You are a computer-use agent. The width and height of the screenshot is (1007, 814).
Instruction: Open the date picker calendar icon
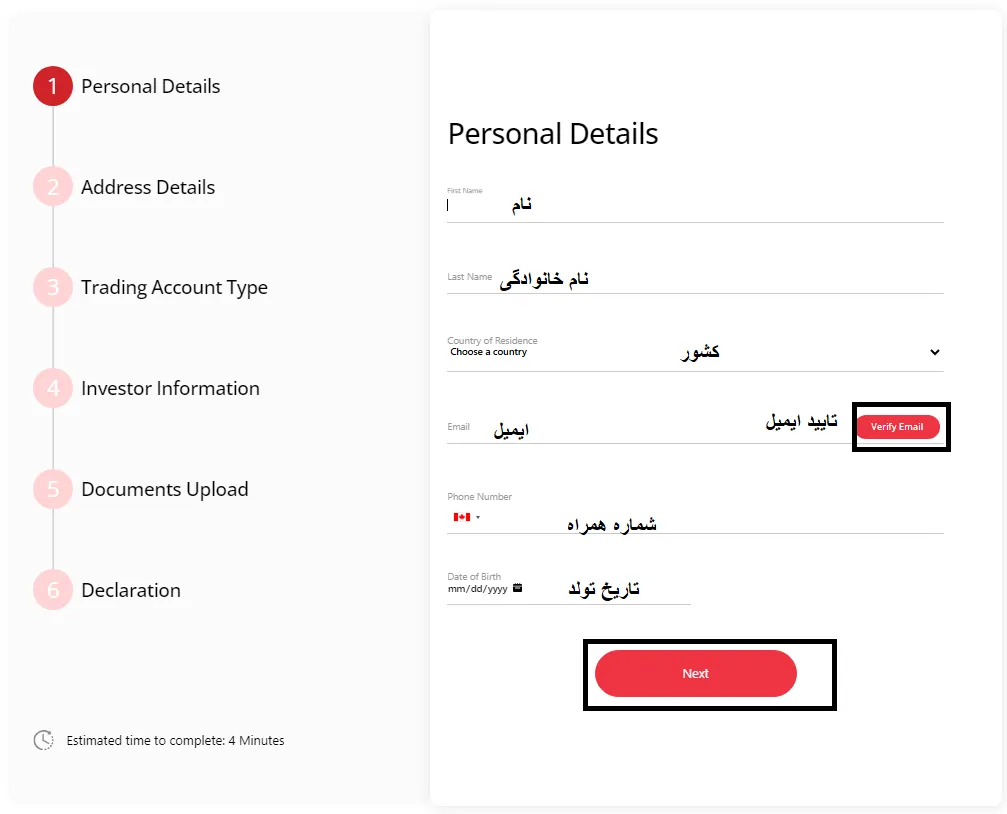pyautogui.click(x=516, y=587)
